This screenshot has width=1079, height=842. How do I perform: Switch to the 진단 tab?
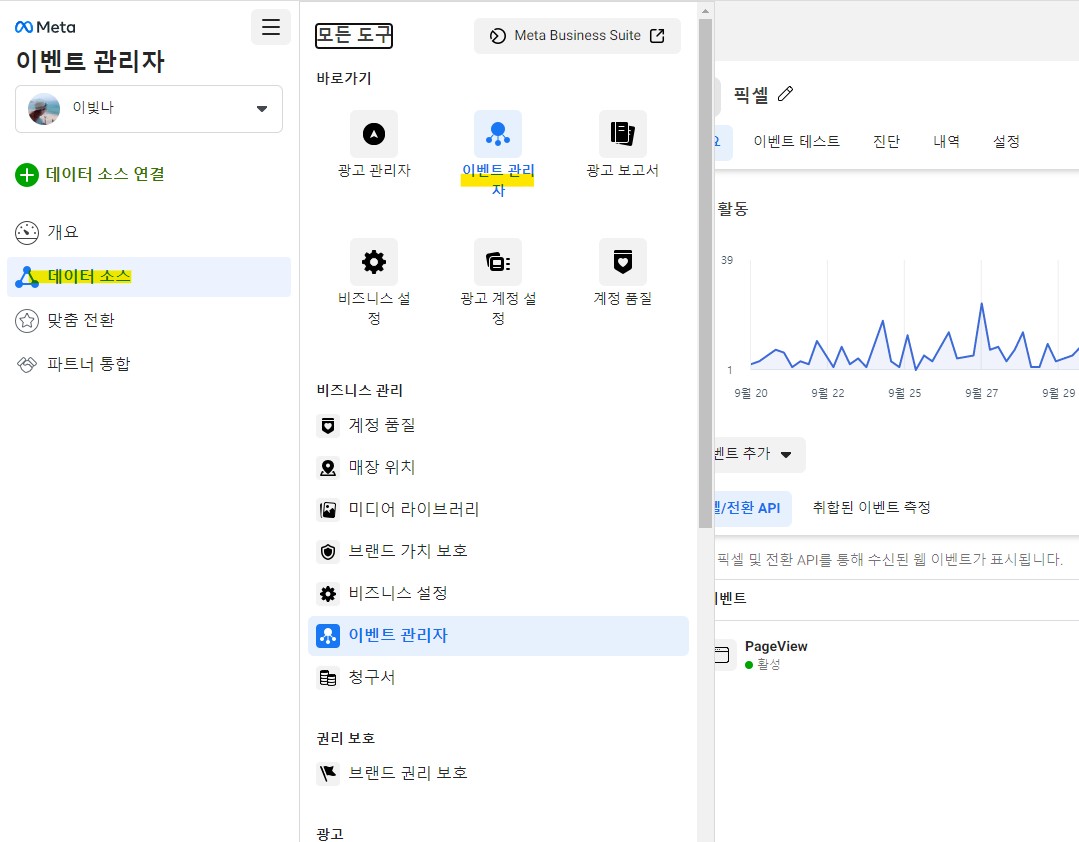point(887,141)
